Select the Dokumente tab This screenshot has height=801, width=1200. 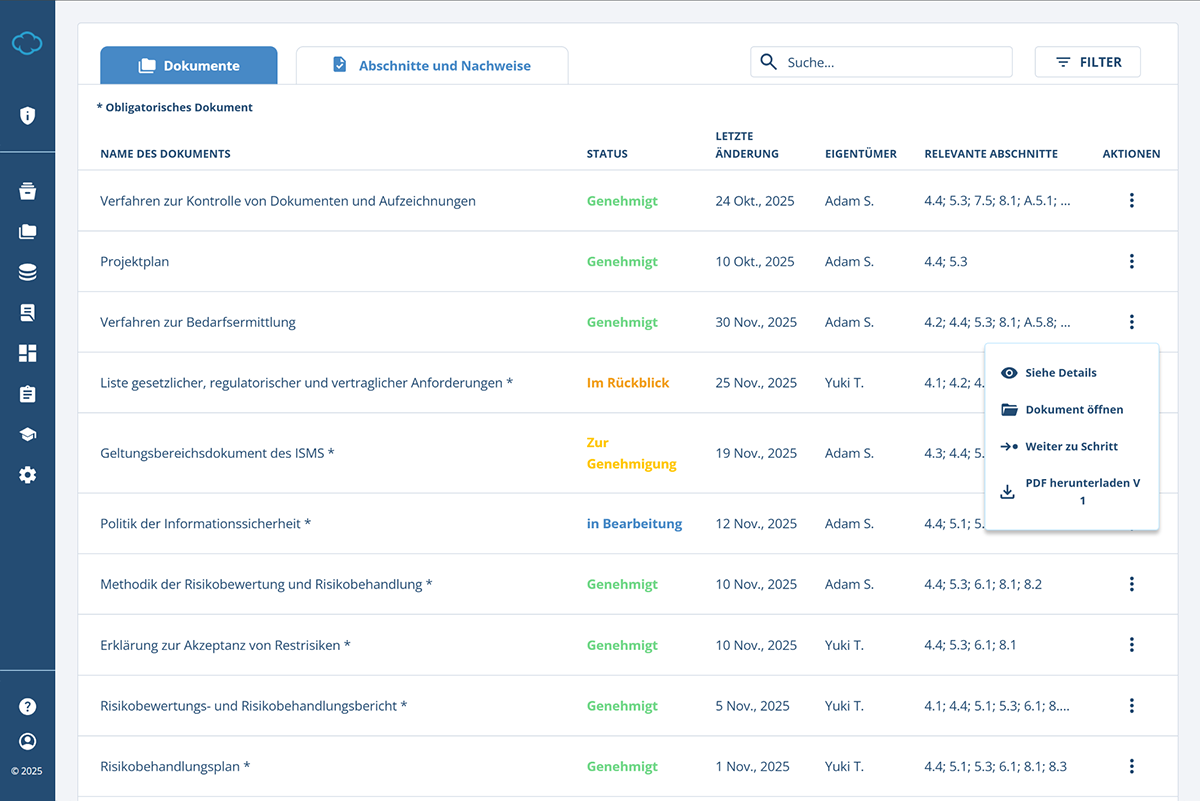[189, 66]
